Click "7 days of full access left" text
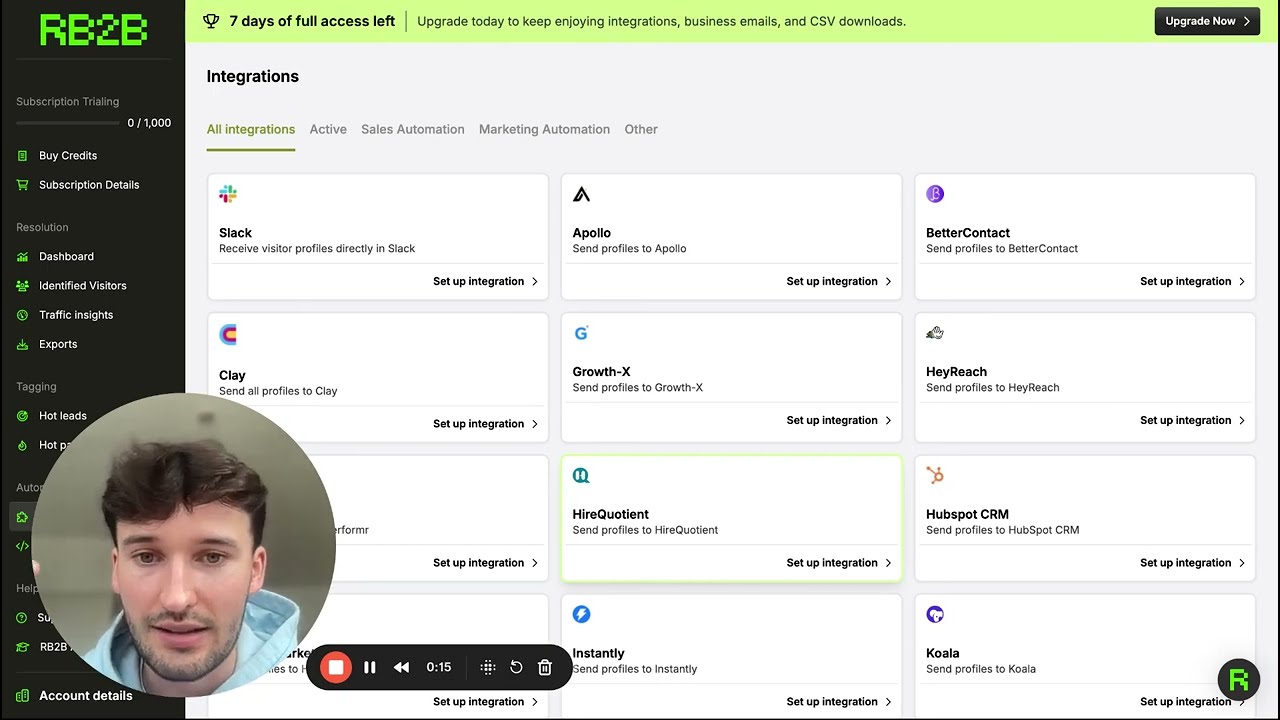The width and height of the screenshot is (1280, 720). pos(312,21)
